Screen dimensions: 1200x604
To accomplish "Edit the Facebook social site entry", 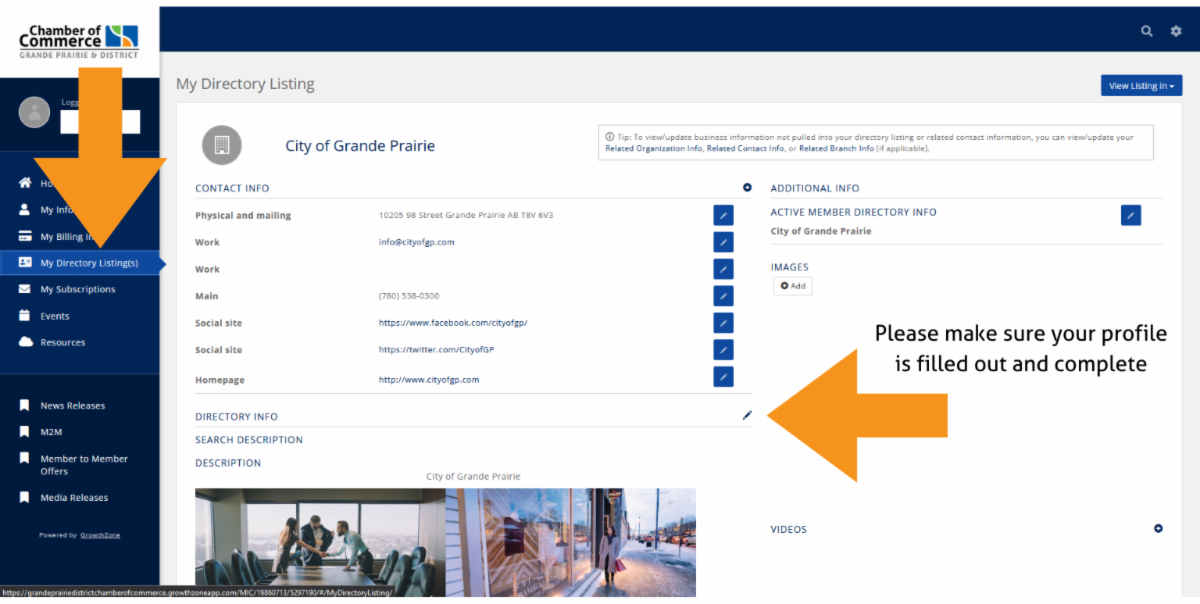I will (x=723, y=323).
